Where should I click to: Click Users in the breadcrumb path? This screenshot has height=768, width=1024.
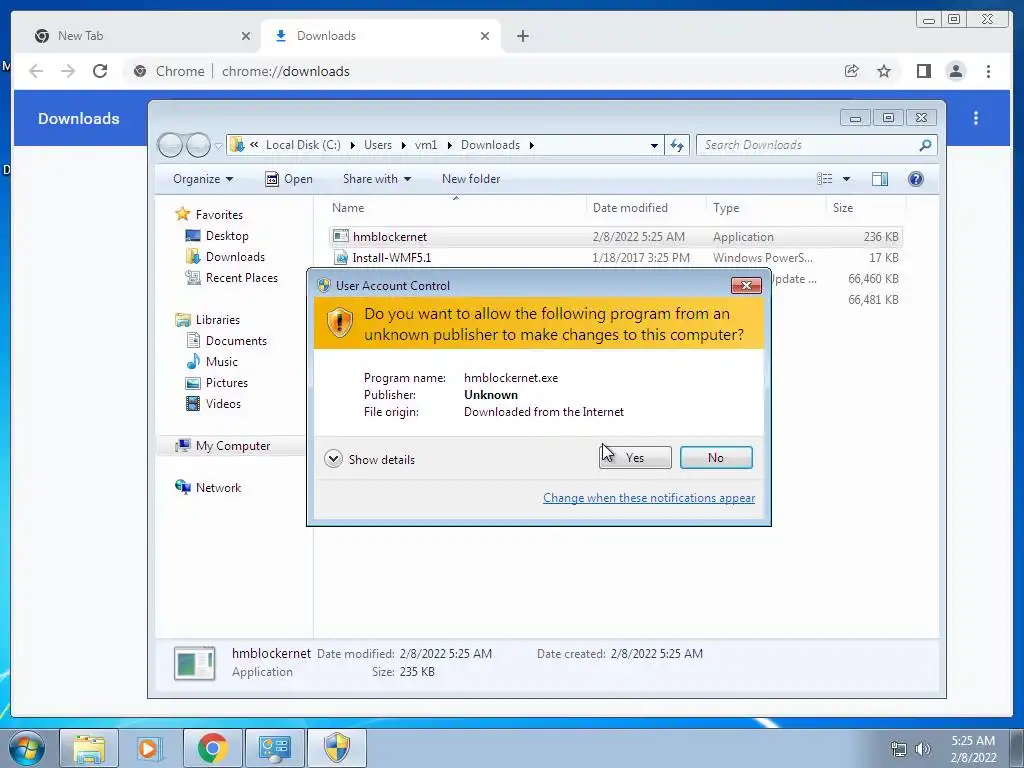(377, 145)
